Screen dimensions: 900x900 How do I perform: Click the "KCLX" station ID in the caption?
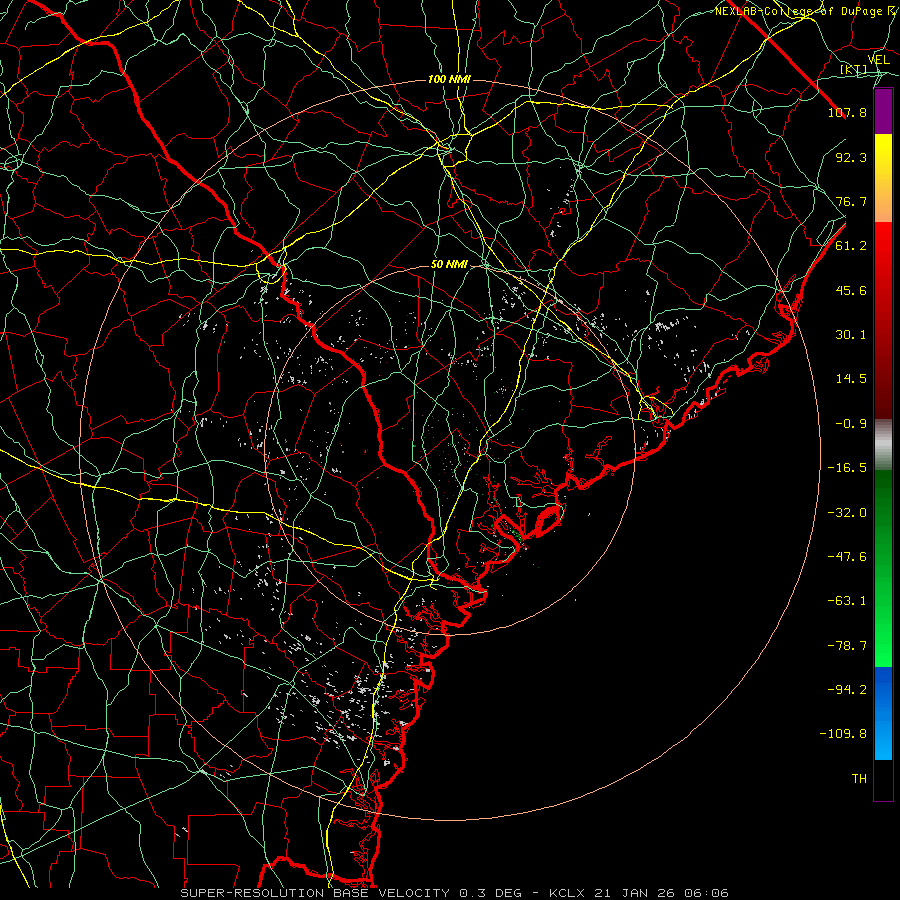(567, 893)
